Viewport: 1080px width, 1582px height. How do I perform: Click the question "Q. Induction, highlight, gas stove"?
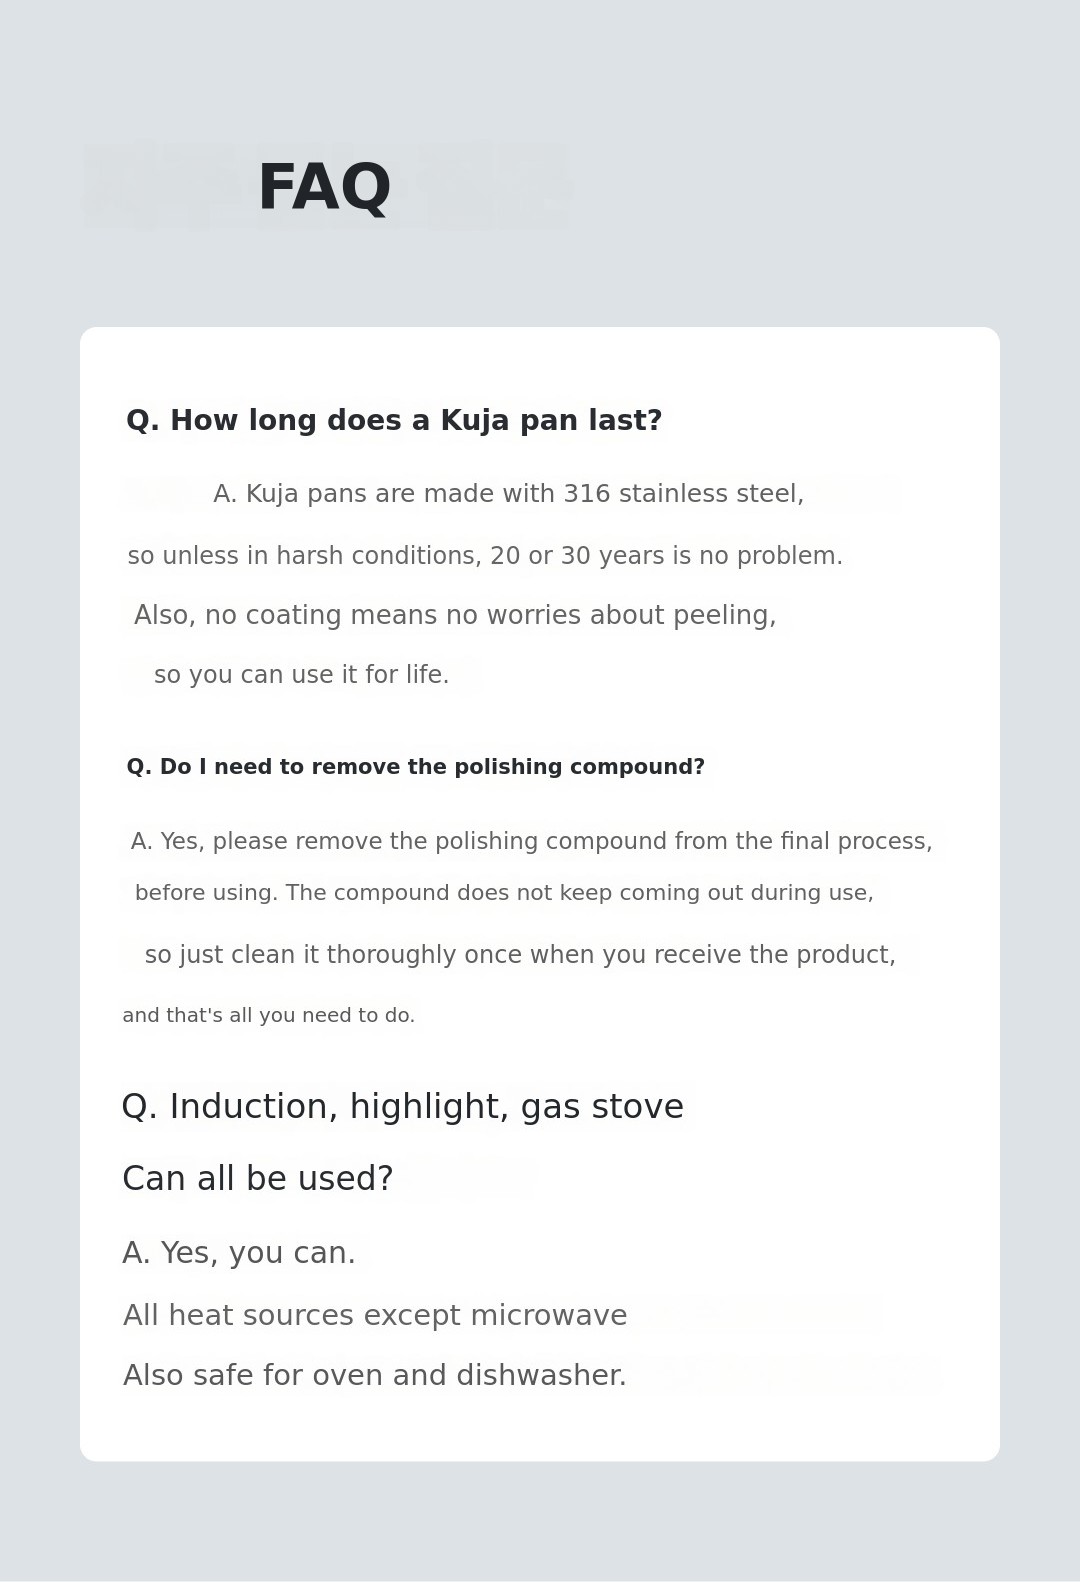(402, 1107)
